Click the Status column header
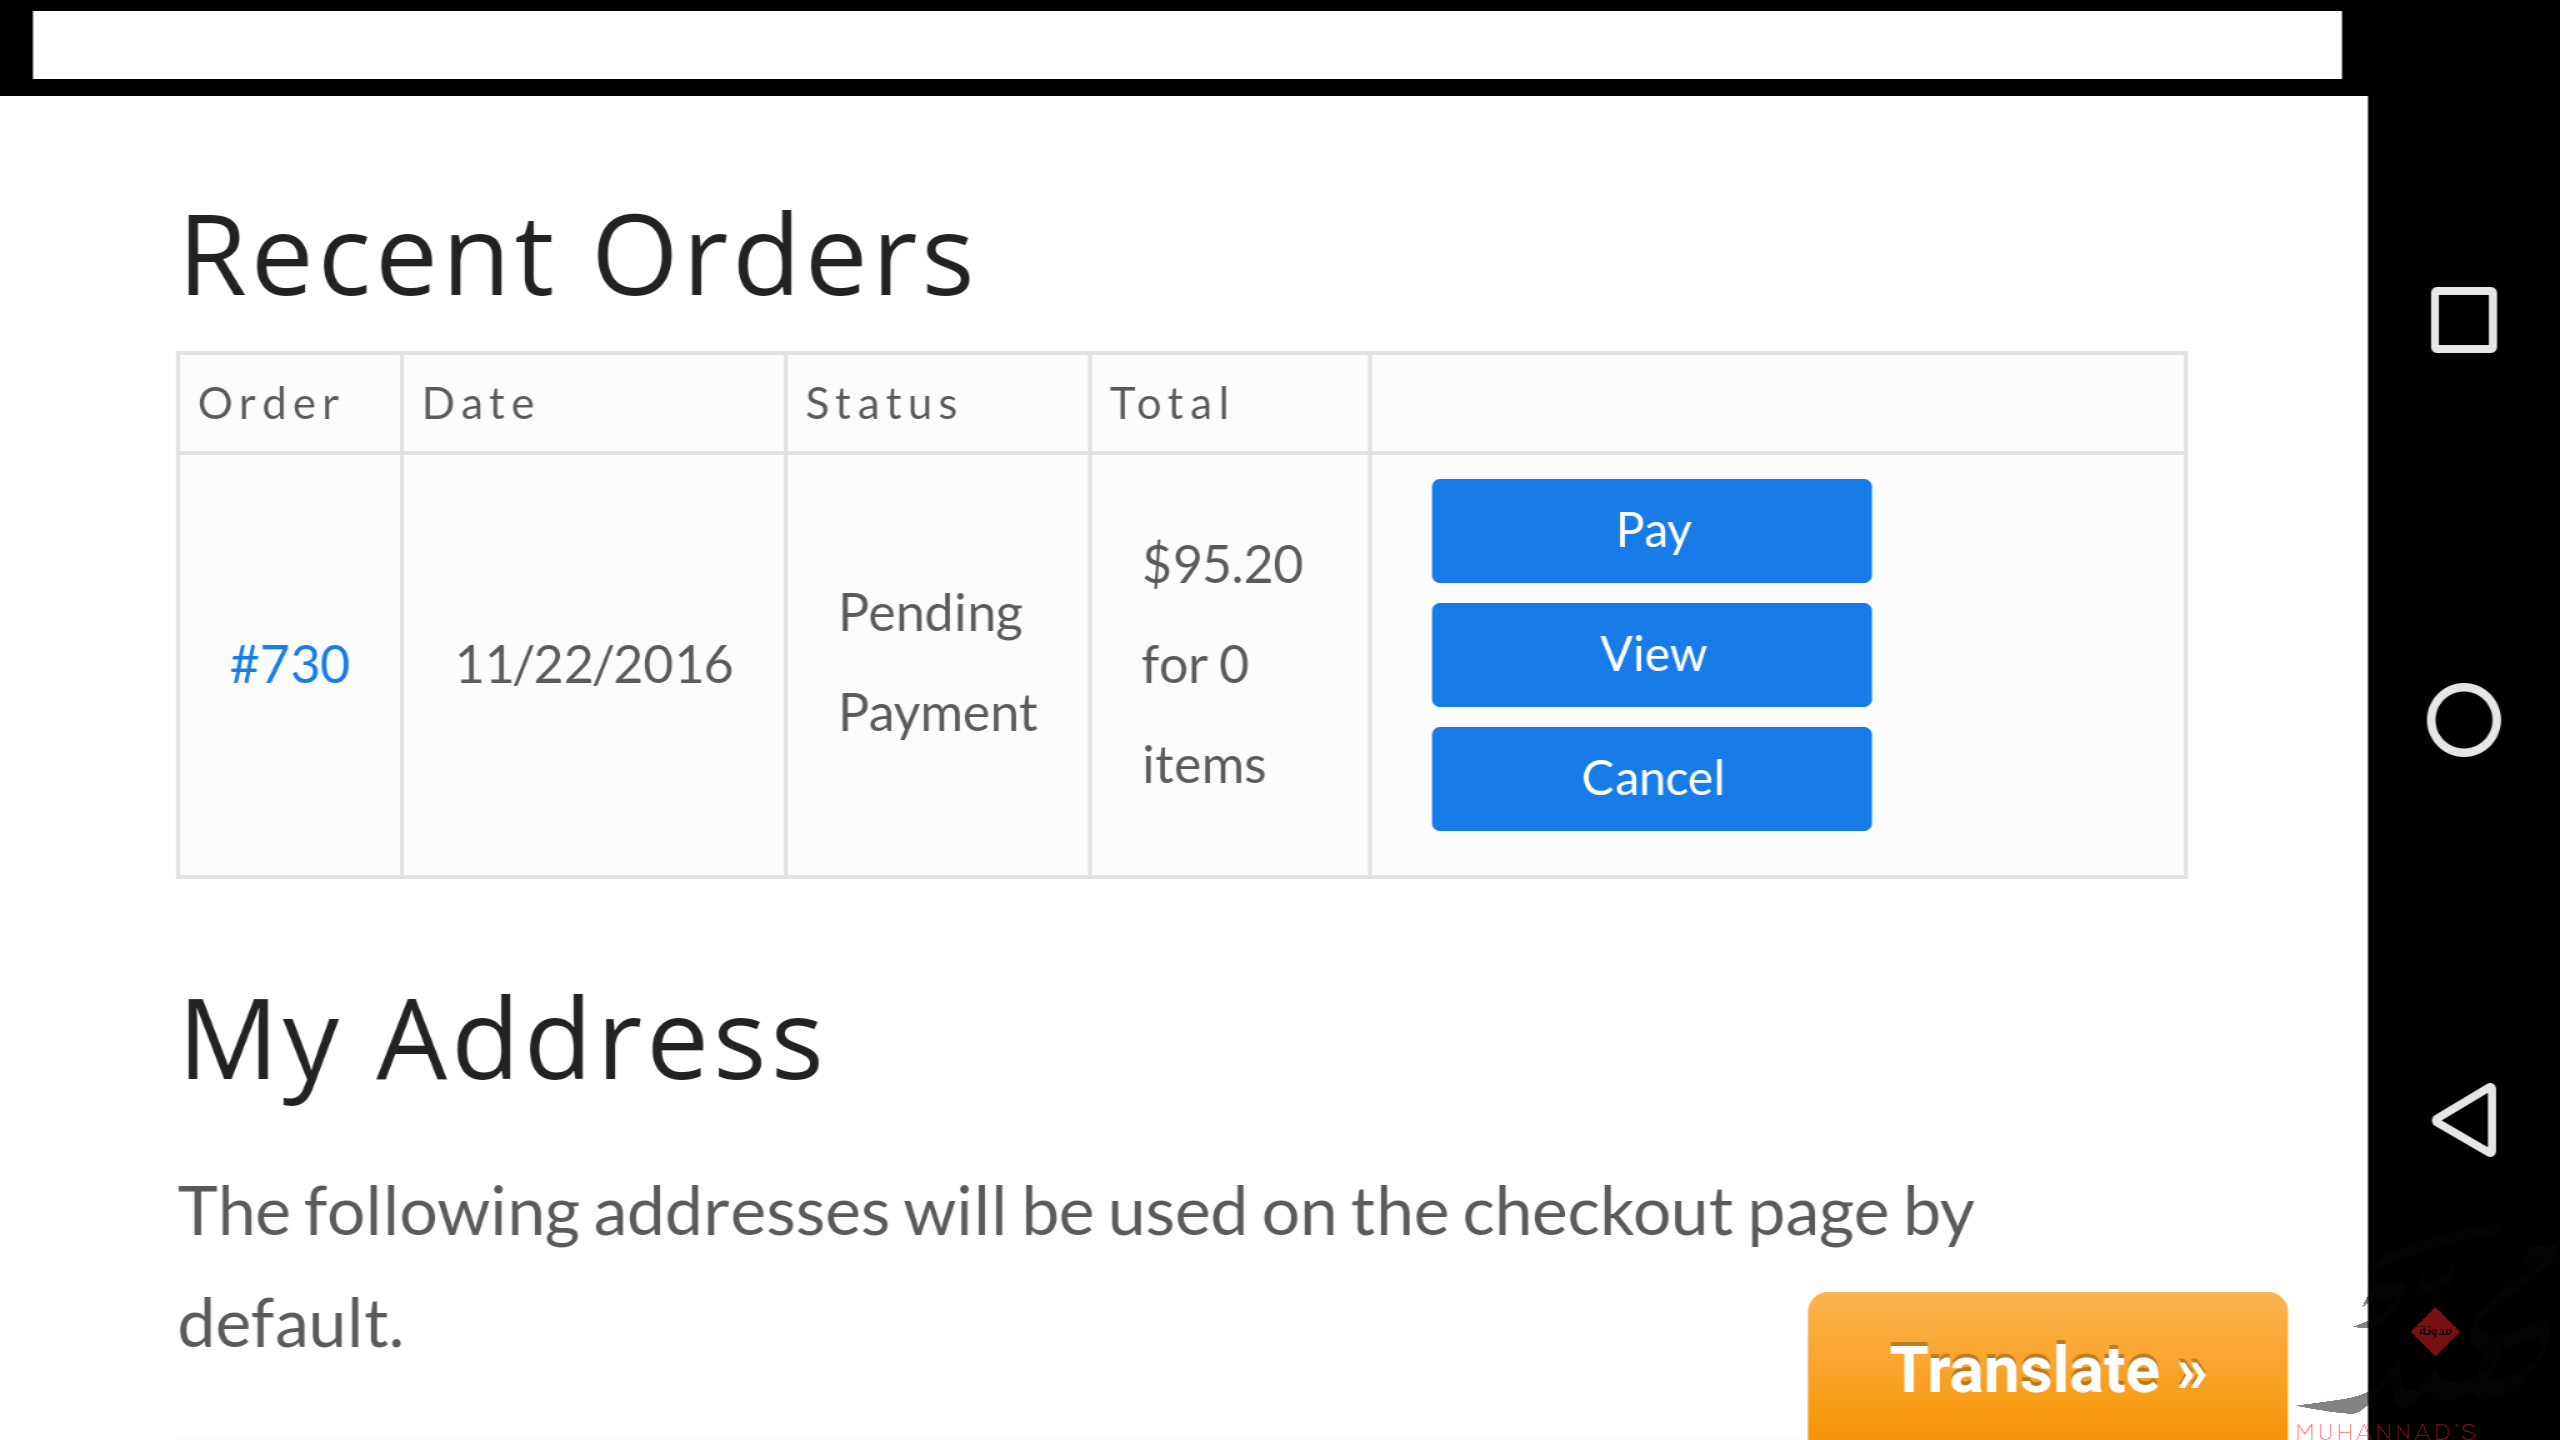This screenshot has height=1440, width=2560. 883,404
